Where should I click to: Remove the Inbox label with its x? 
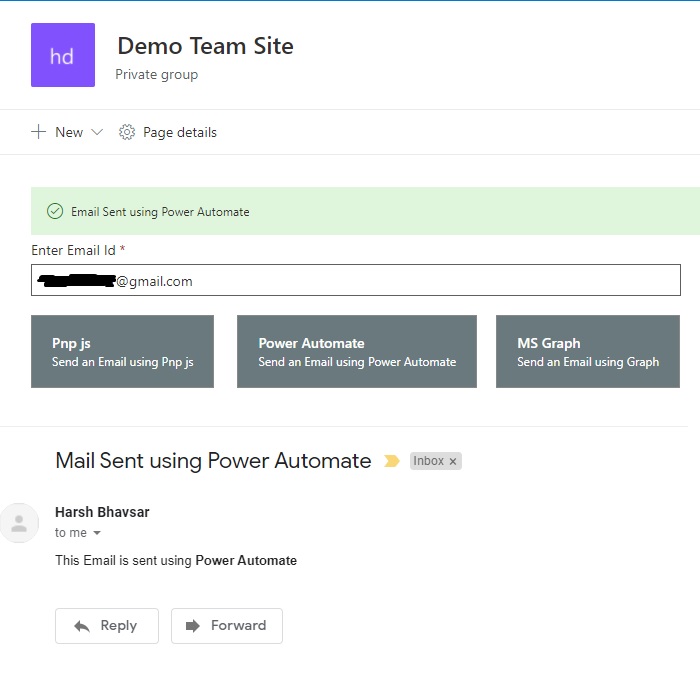coord(453,462)
